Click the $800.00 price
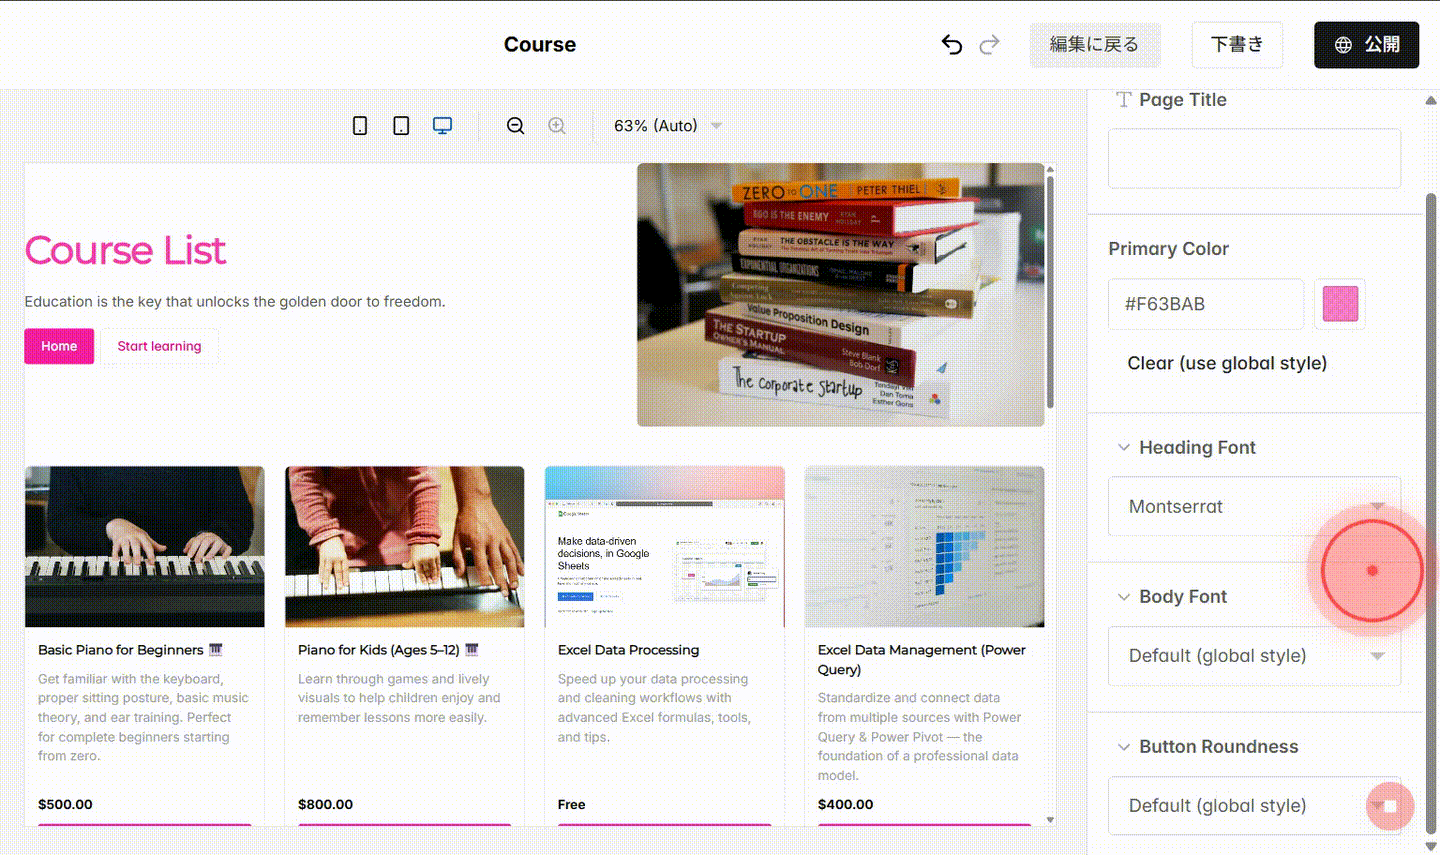 point(325,804)
